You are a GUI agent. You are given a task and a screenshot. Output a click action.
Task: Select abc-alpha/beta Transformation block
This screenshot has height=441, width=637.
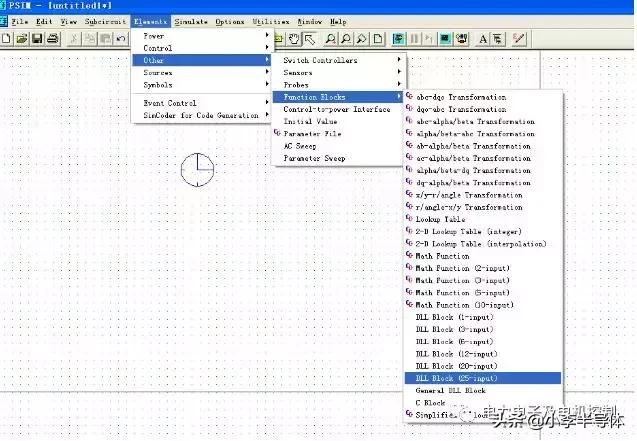pos(483,121)
